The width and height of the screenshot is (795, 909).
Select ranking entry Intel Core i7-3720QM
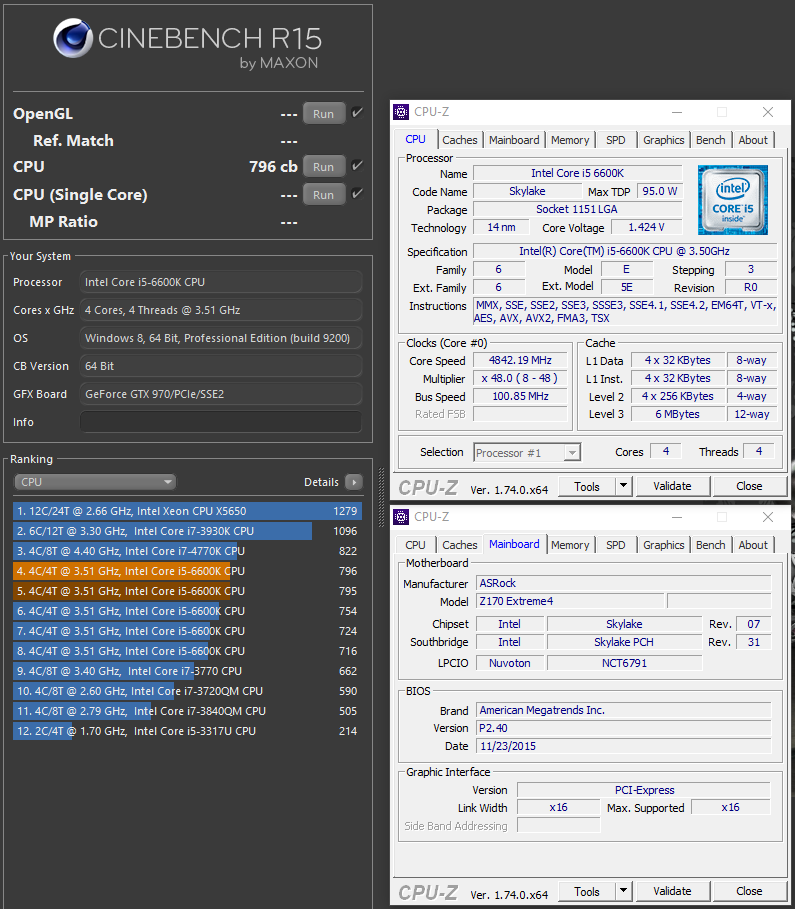187,691
